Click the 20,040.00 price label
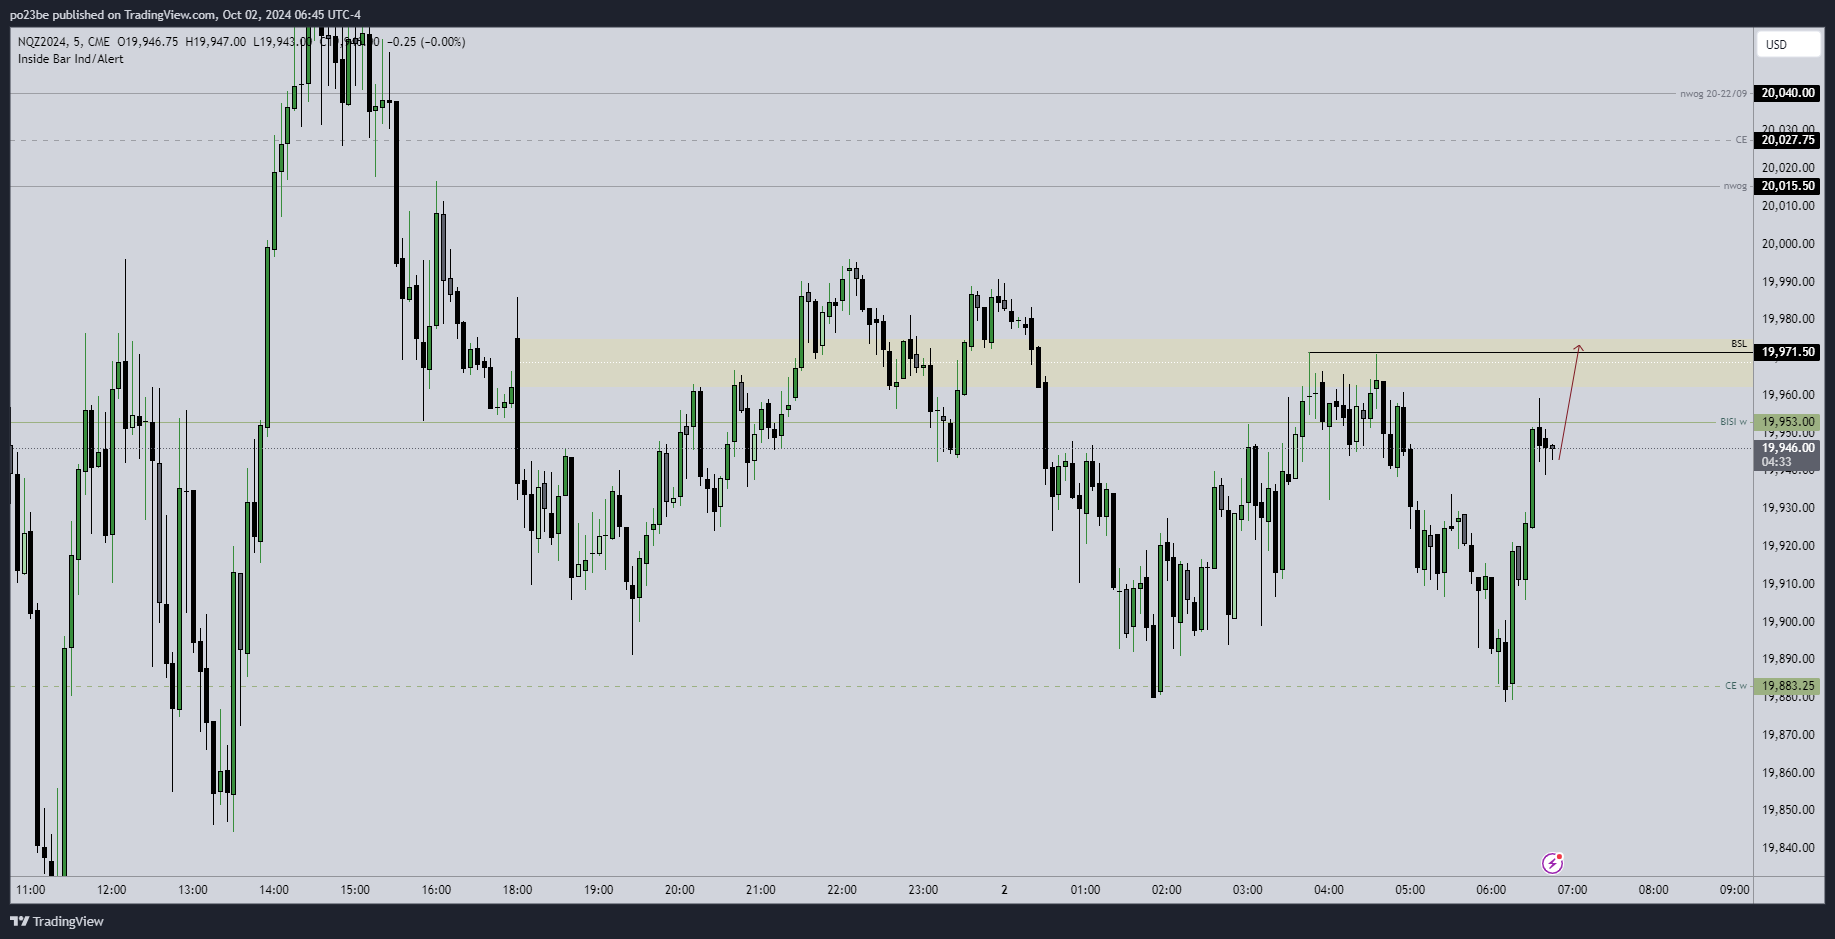 click(1788, 93)
